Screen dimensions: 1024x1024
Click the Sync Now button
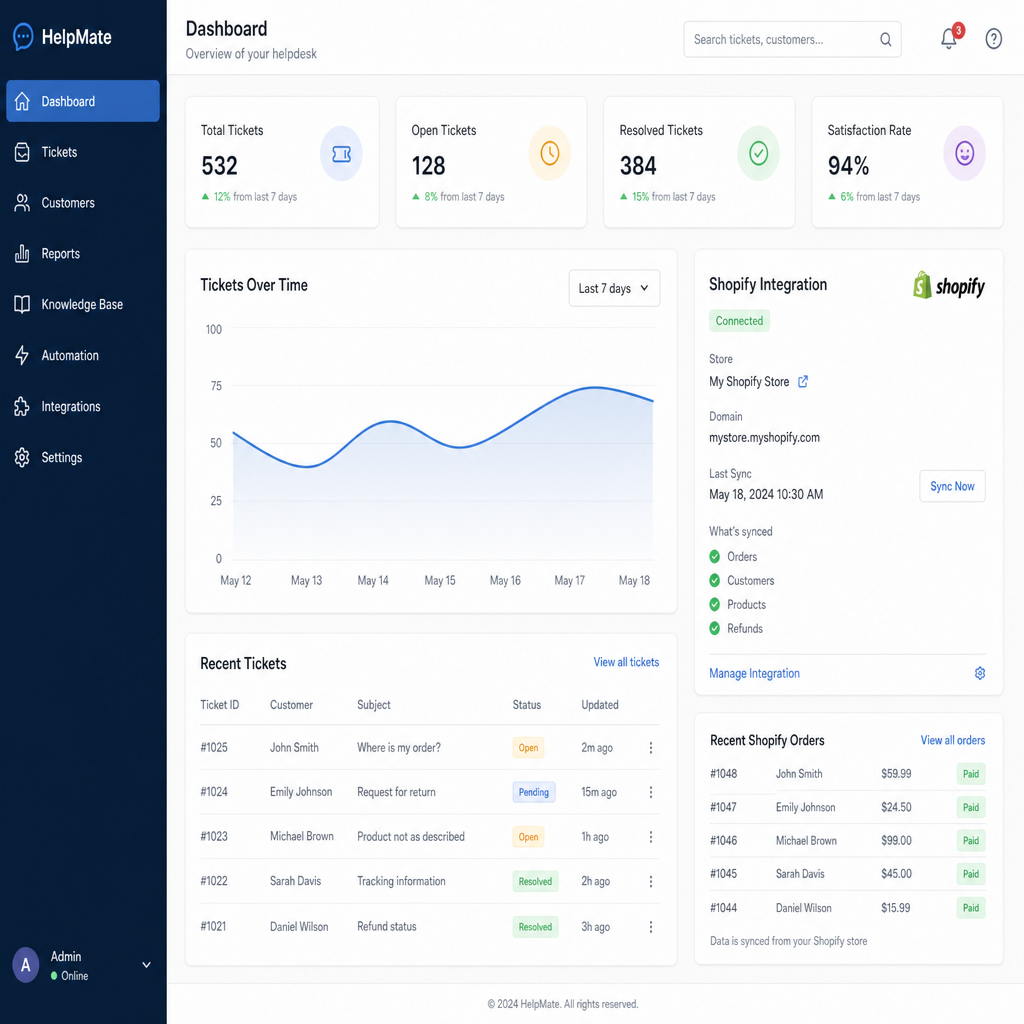click(x=952, y=486)
